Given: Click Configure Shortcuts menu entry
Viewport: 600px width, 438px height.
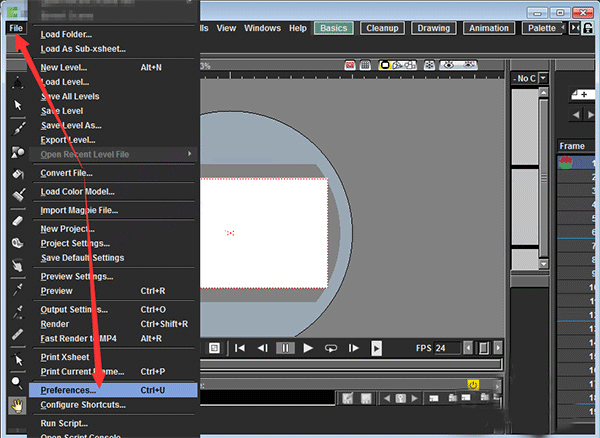Looking at the screenshot, I should pos(82,405).
